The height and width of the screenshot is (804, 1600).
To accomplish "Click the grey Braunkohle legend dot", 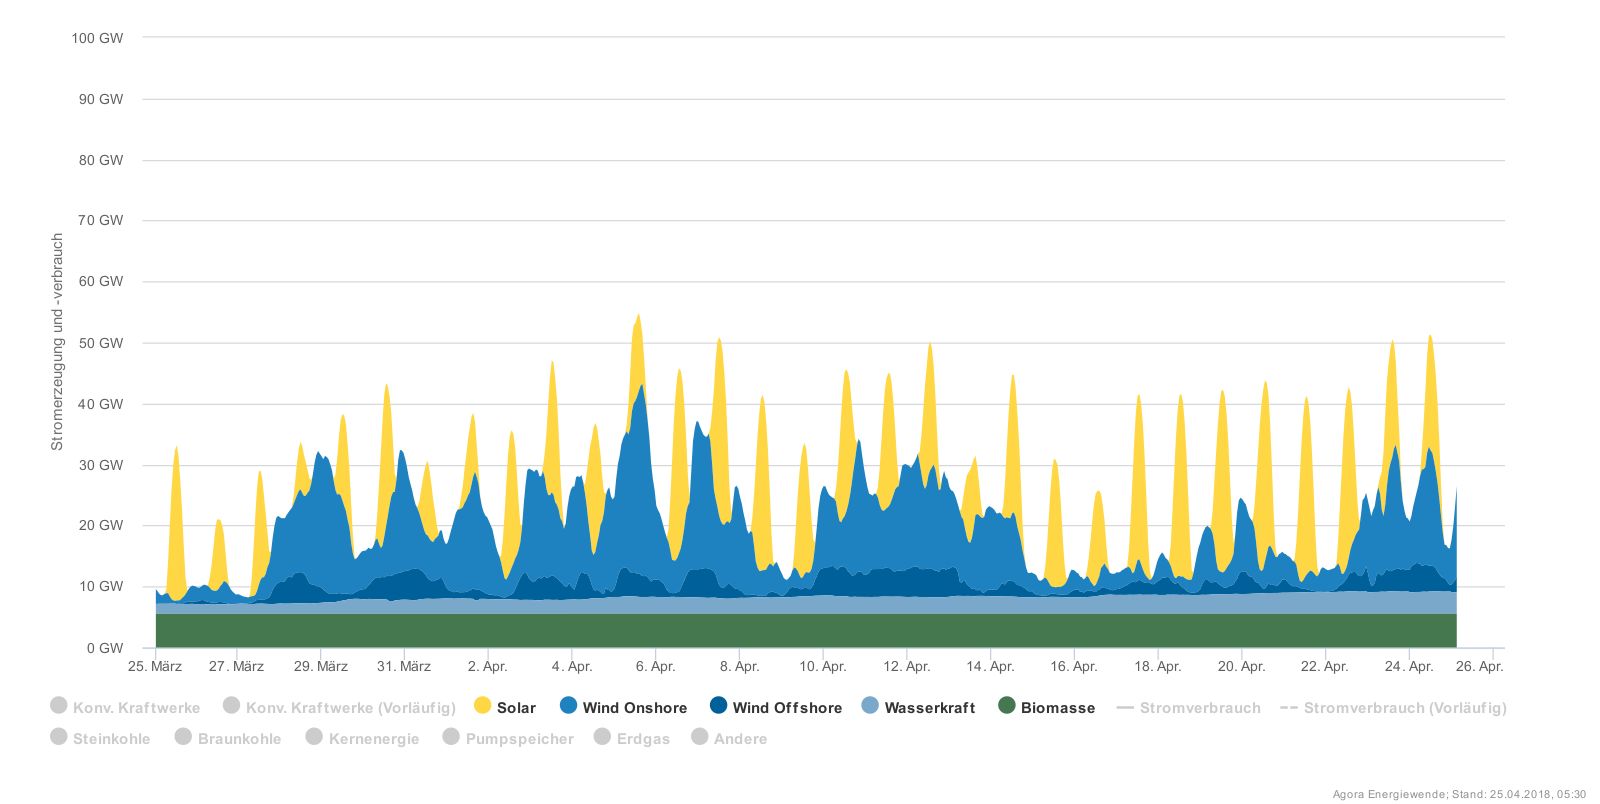I will (x=183, y=737).
